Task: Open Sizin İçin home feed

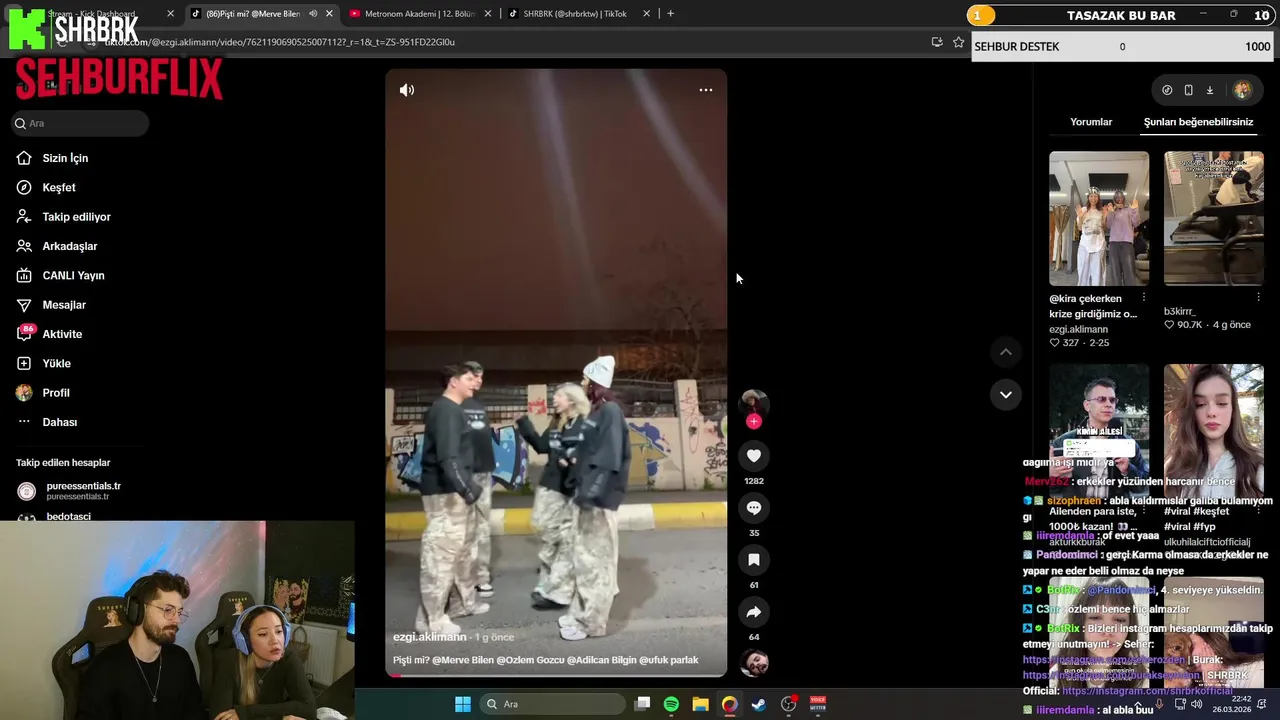Action: click(x=65, y=158)
